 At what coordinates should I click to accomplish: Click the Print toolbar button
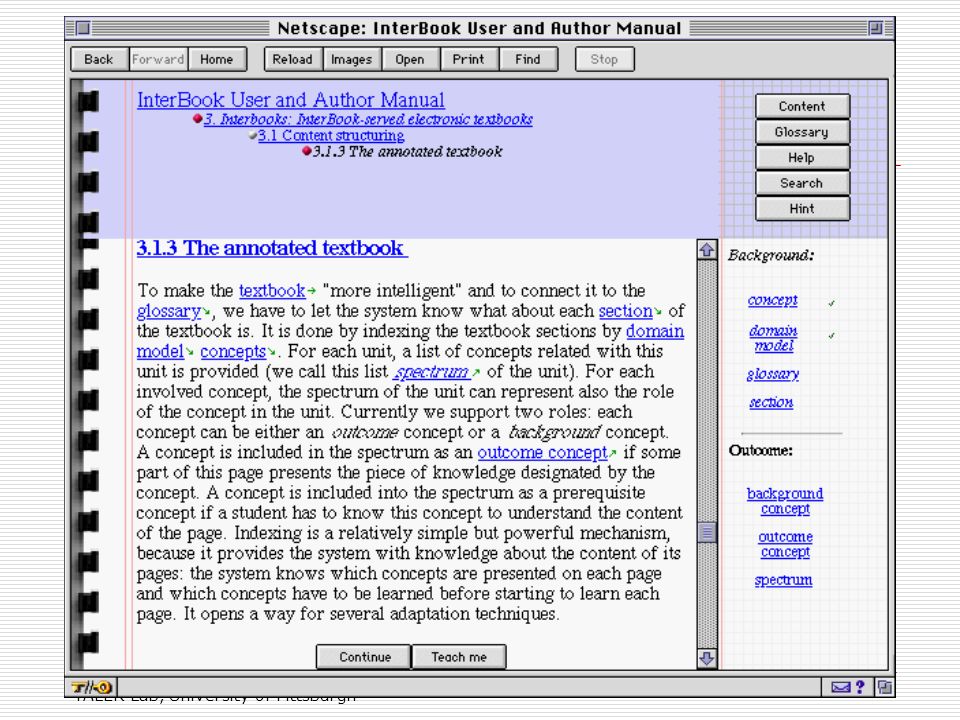tap(469, 59)
